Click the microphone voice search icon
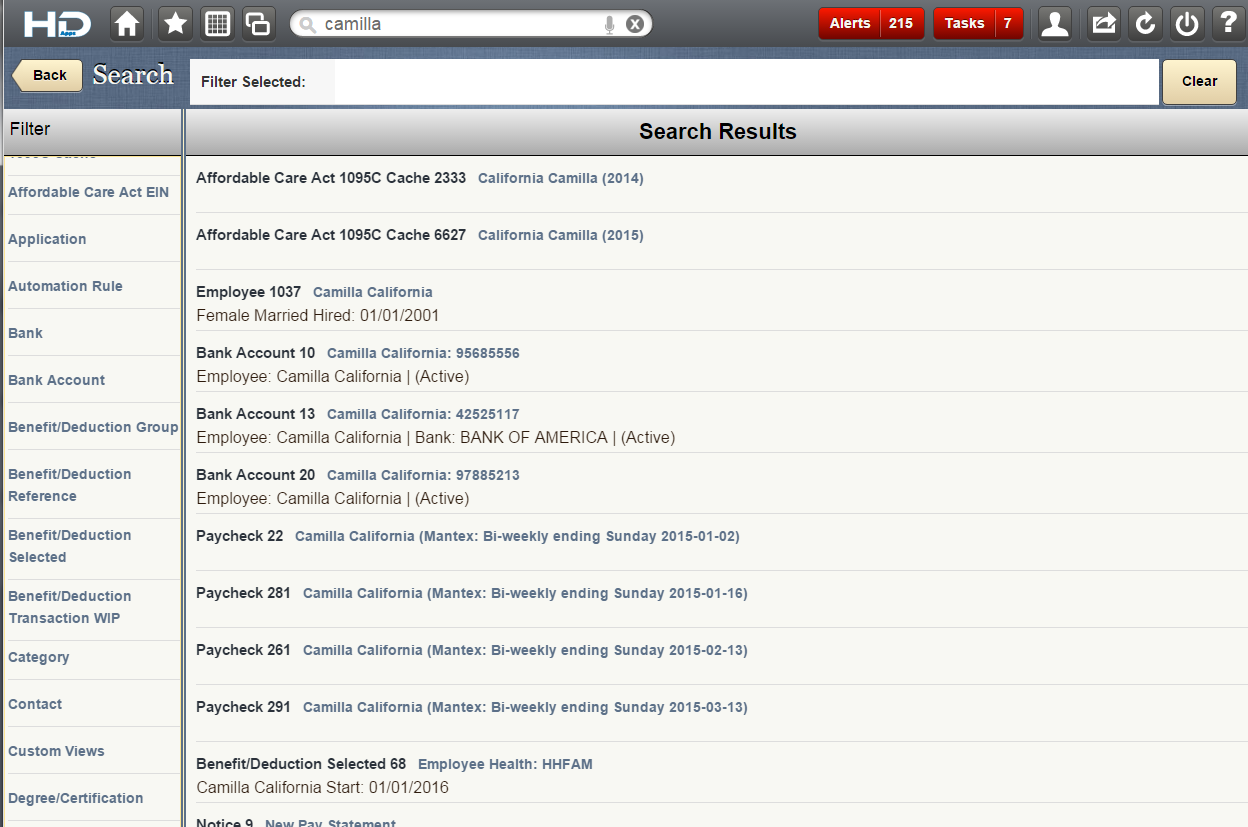 tap(609, 24)
